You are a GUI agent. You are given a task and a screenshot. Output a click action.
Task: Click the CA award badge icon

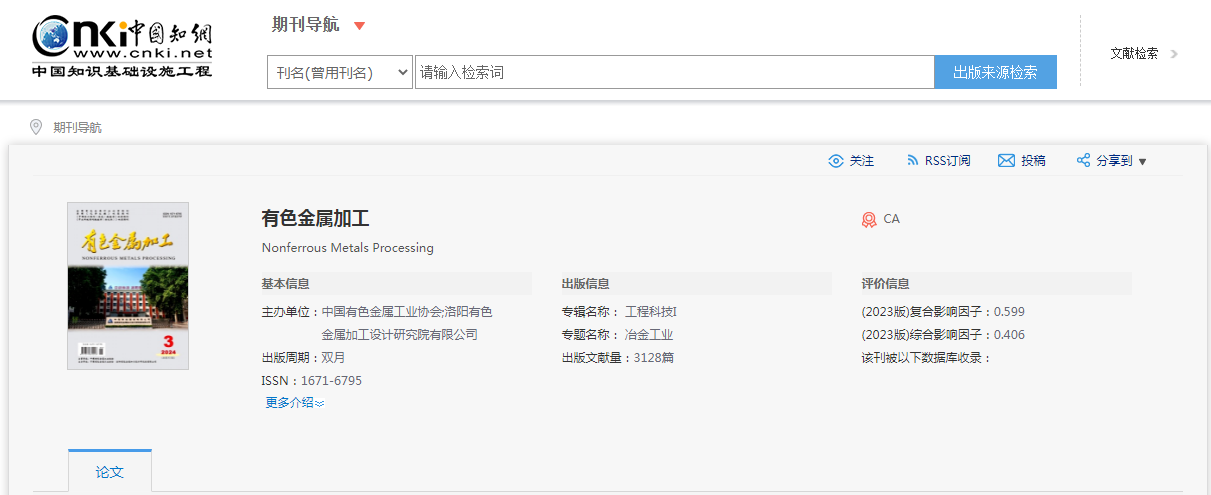point(869,219)
